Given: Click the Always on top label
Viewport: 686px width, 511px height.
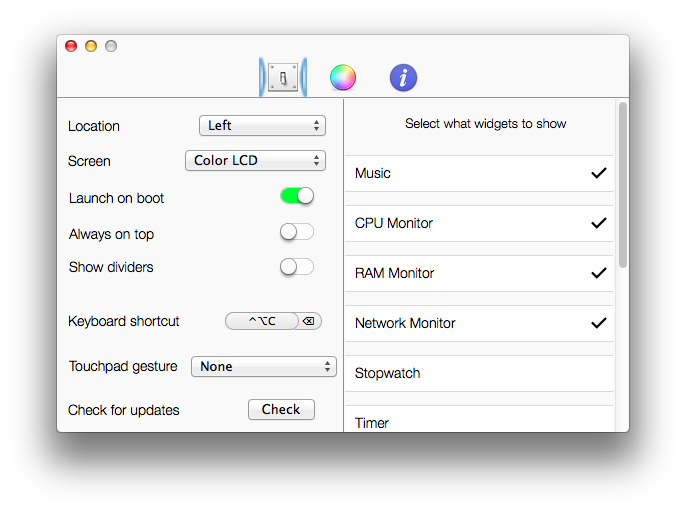Looking at the screenshot, I should [x=111, y=234].
